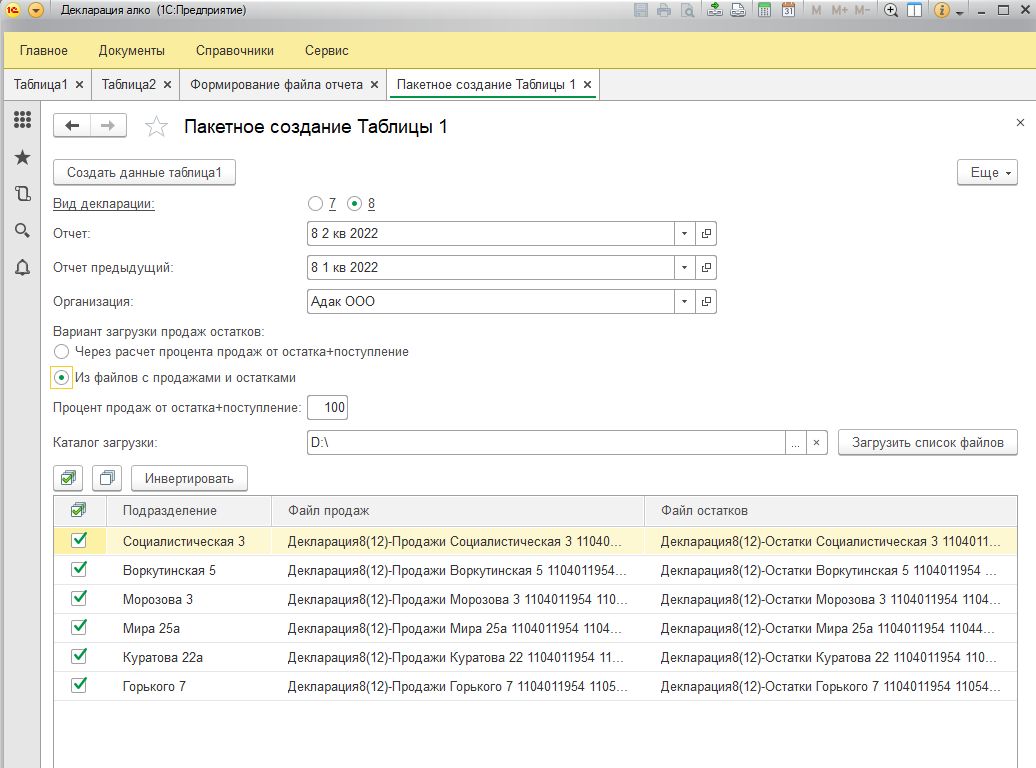Open the Еще dropdown menu
The height and width of the screenshot is (768, 1036).
click(x=987, y=173)
